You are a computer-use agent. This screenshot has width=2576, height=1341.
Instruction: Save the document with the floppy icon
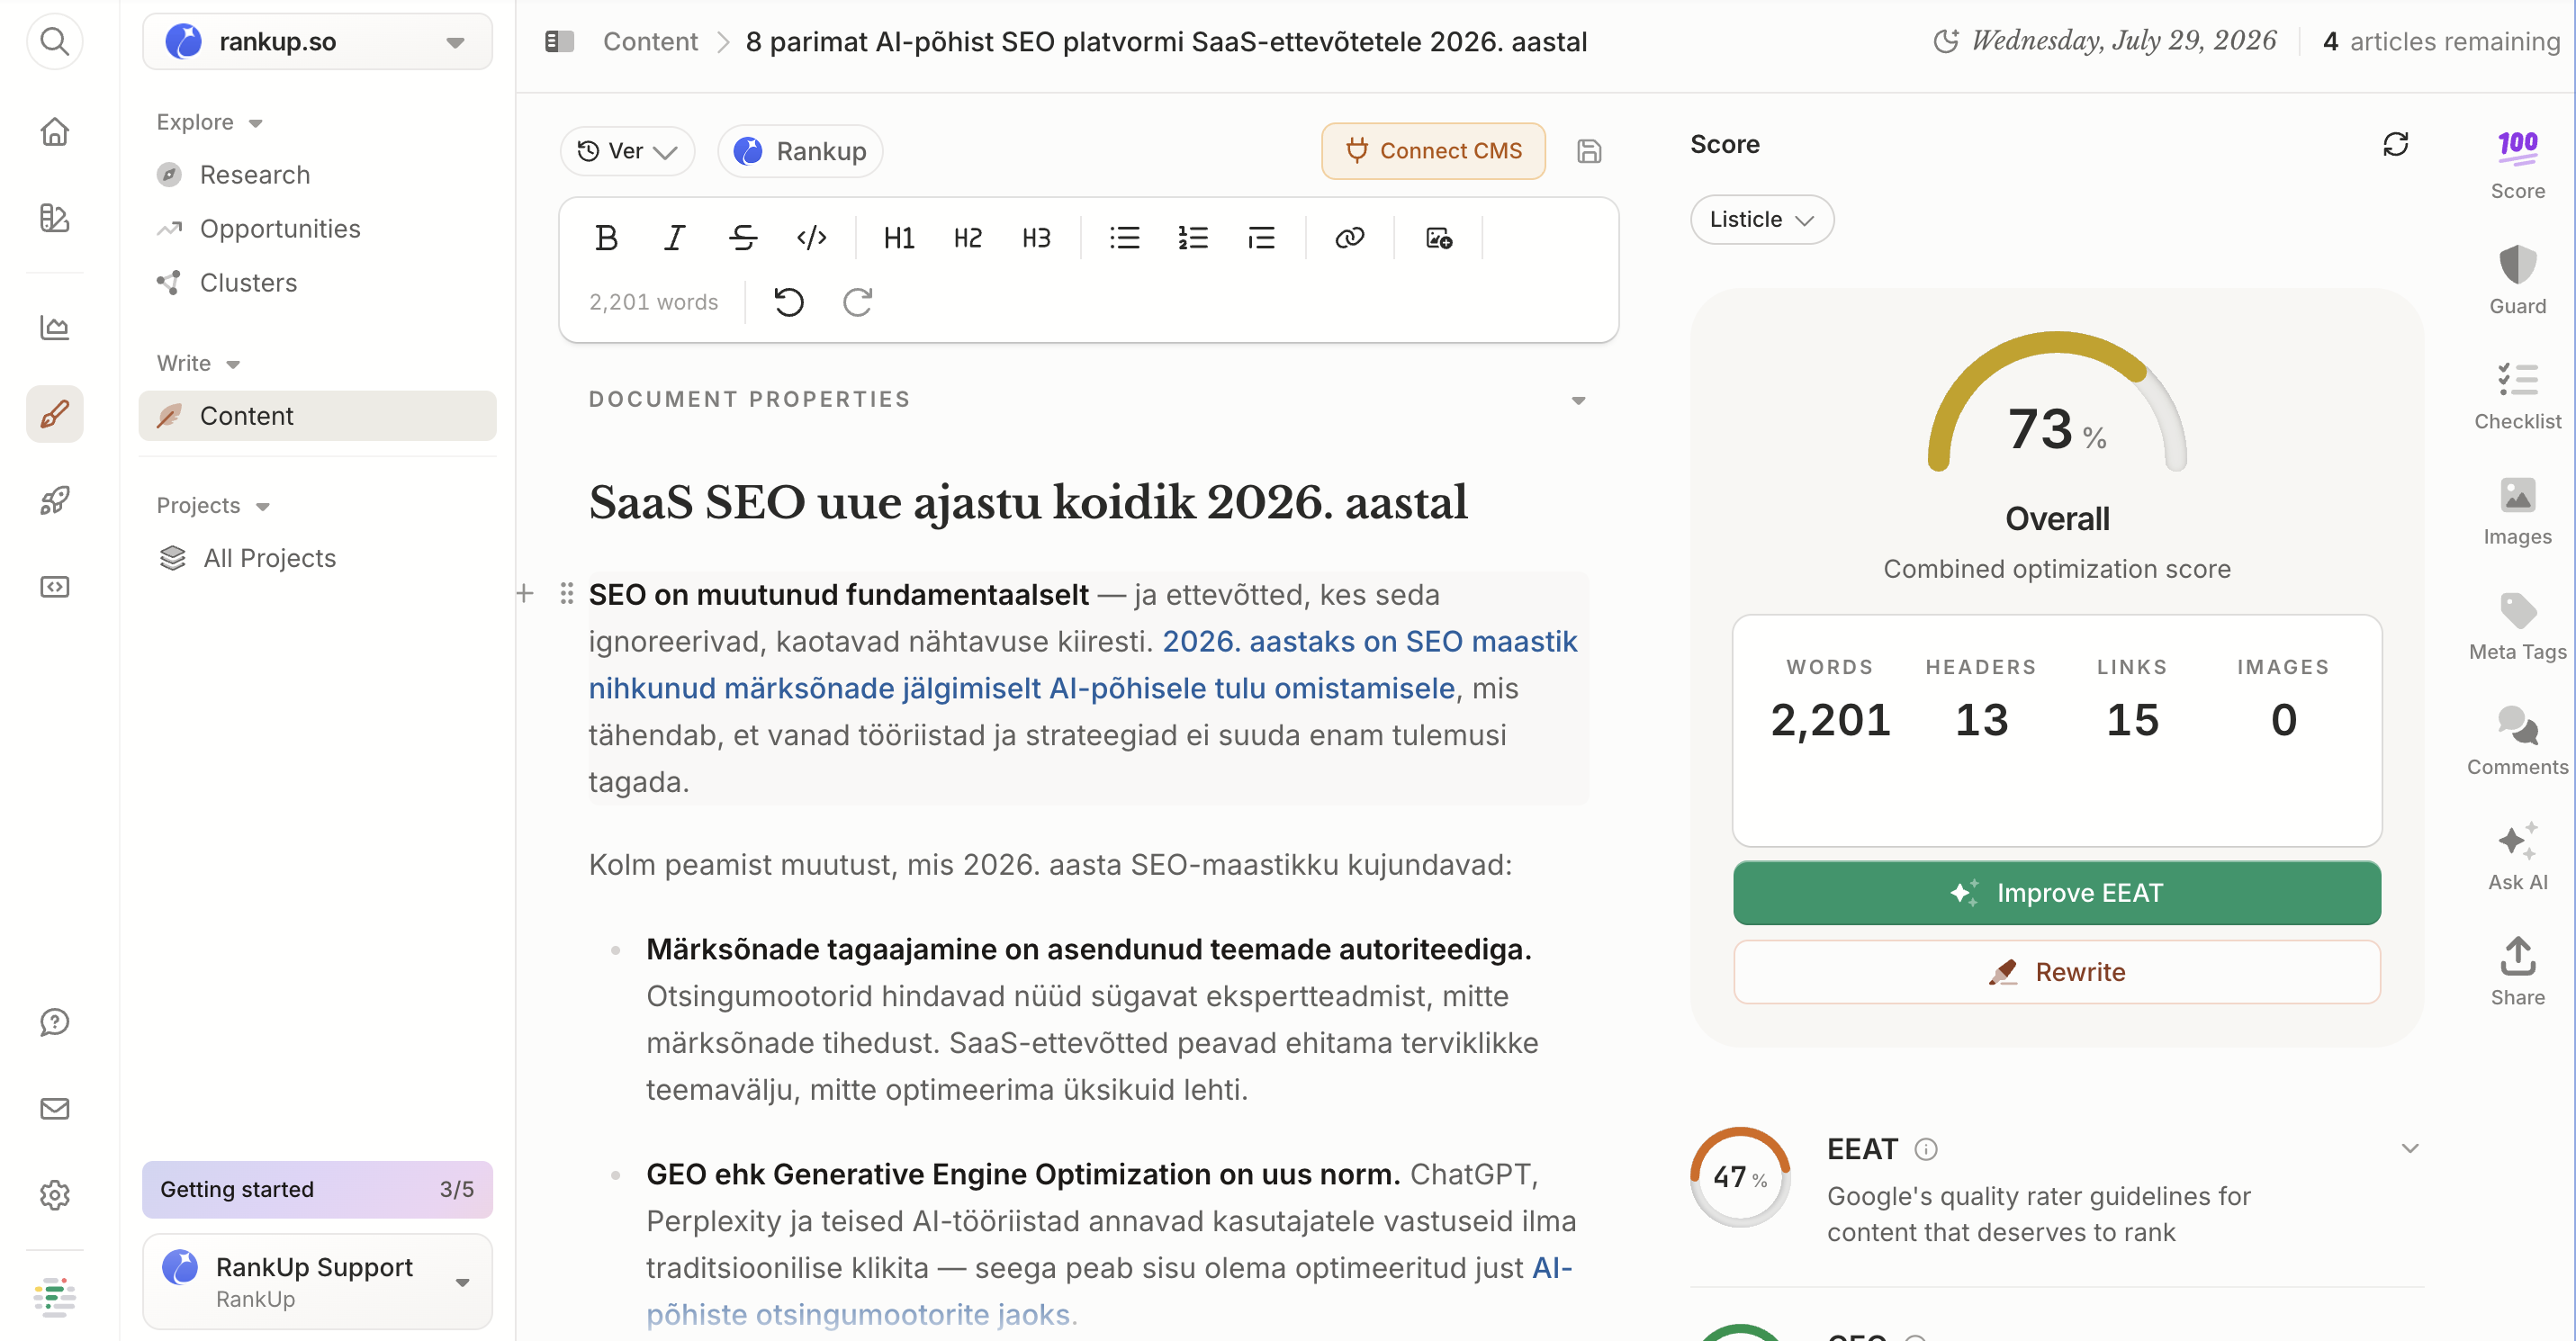[1589, 151]
